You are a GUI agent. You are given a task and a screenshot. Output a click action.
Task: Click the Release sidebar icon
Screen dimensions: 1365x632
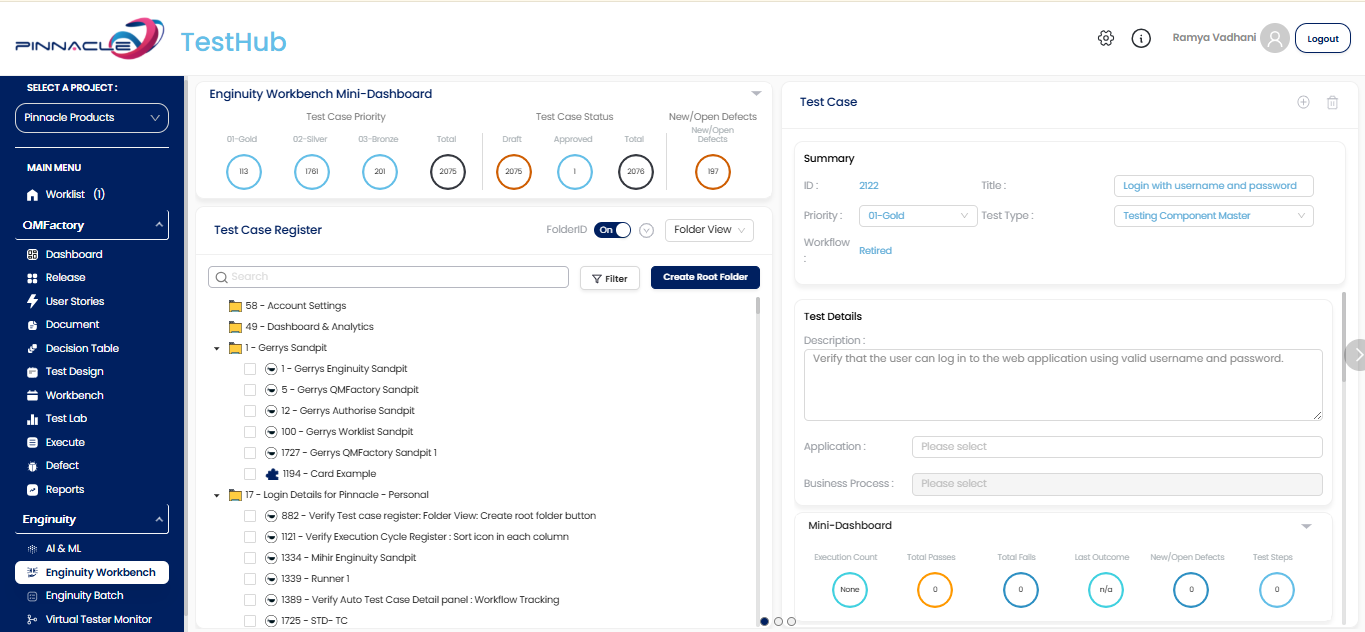33,278
